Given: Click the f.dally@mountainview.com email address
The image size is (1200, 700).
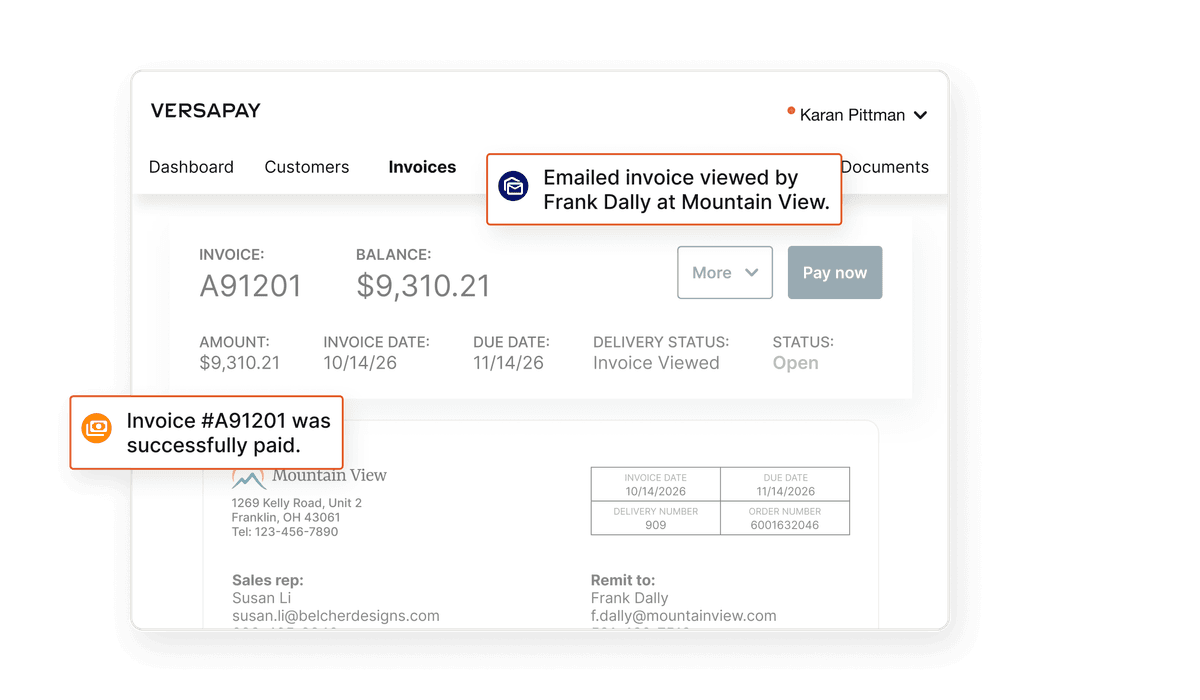Looking at the screenshot, I should point(683,616).
